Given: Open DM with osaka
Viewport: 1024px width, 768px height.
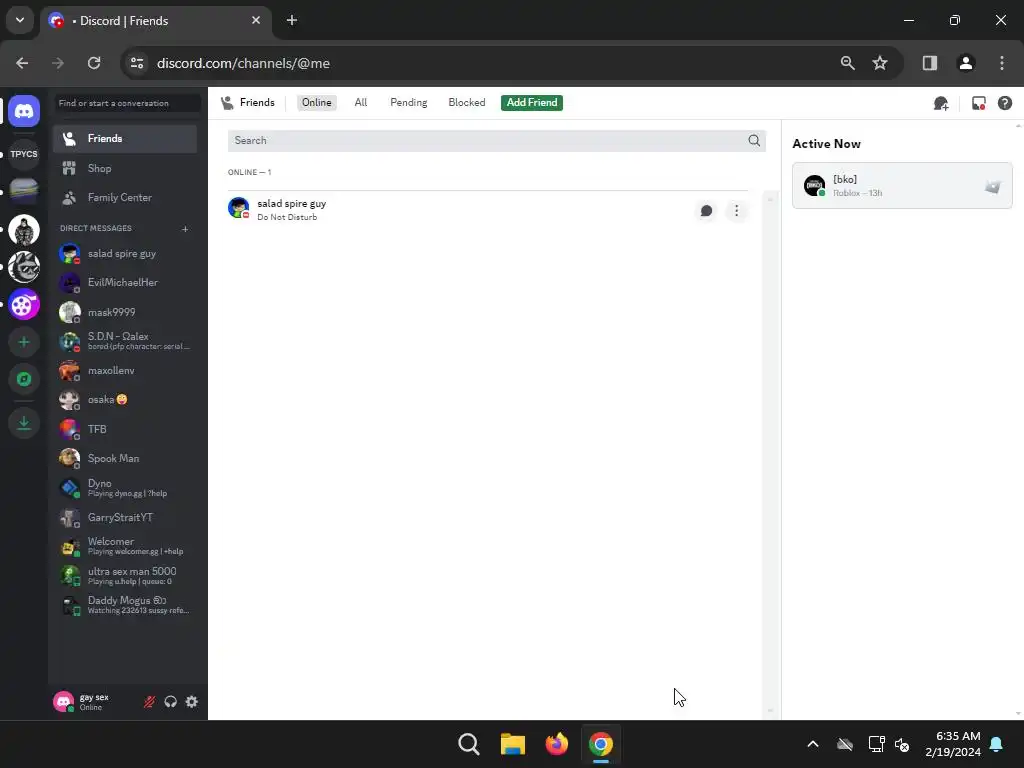Looking at the screenshot, I should pos(125,399).
